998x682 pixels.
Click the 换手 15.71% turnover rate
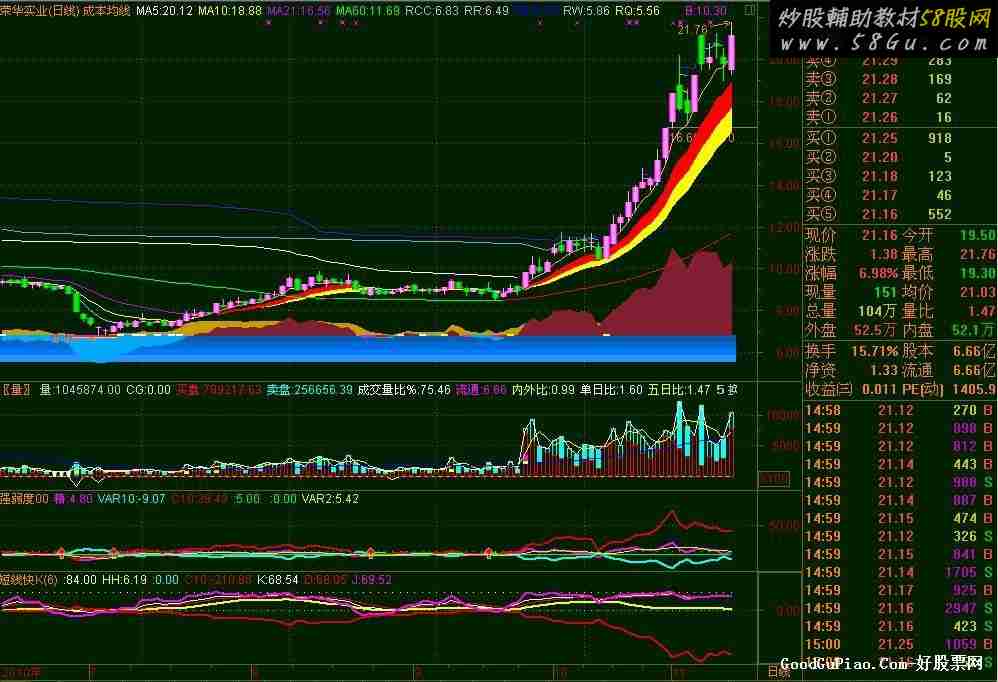pyautogui.click(x=852, y=351)
